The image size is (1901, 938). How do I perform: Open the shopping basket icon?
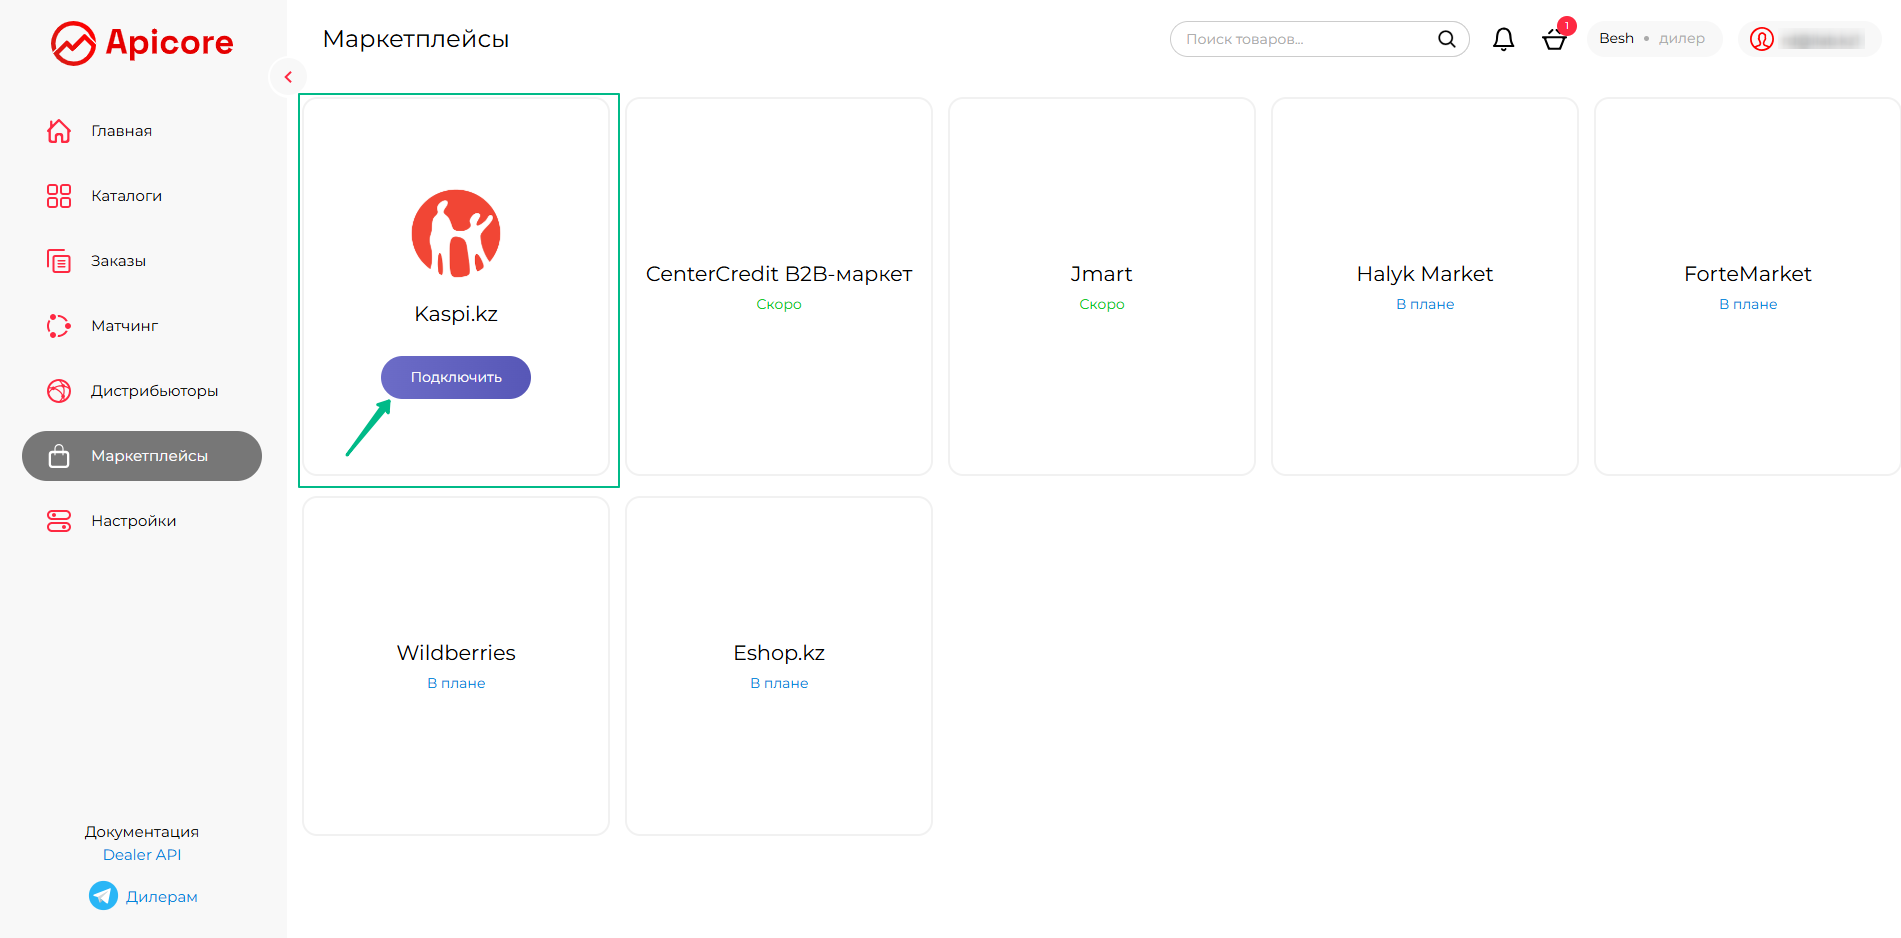(x=1554, y=40)
